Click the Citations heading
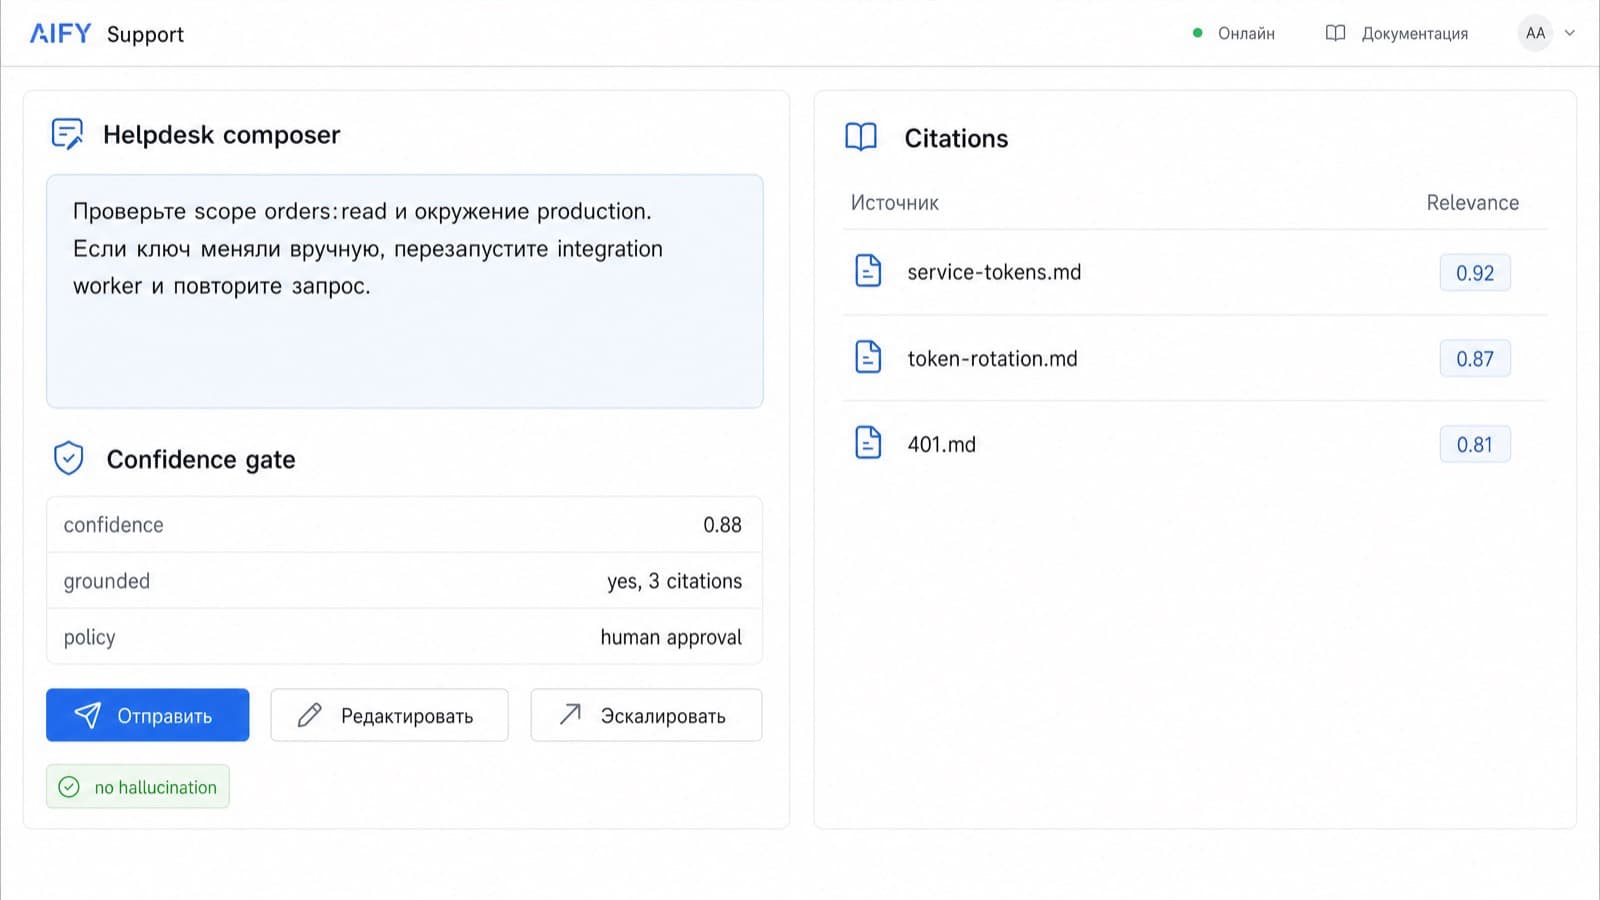Screen dimensions: 1600x900 tap(956, 138)
